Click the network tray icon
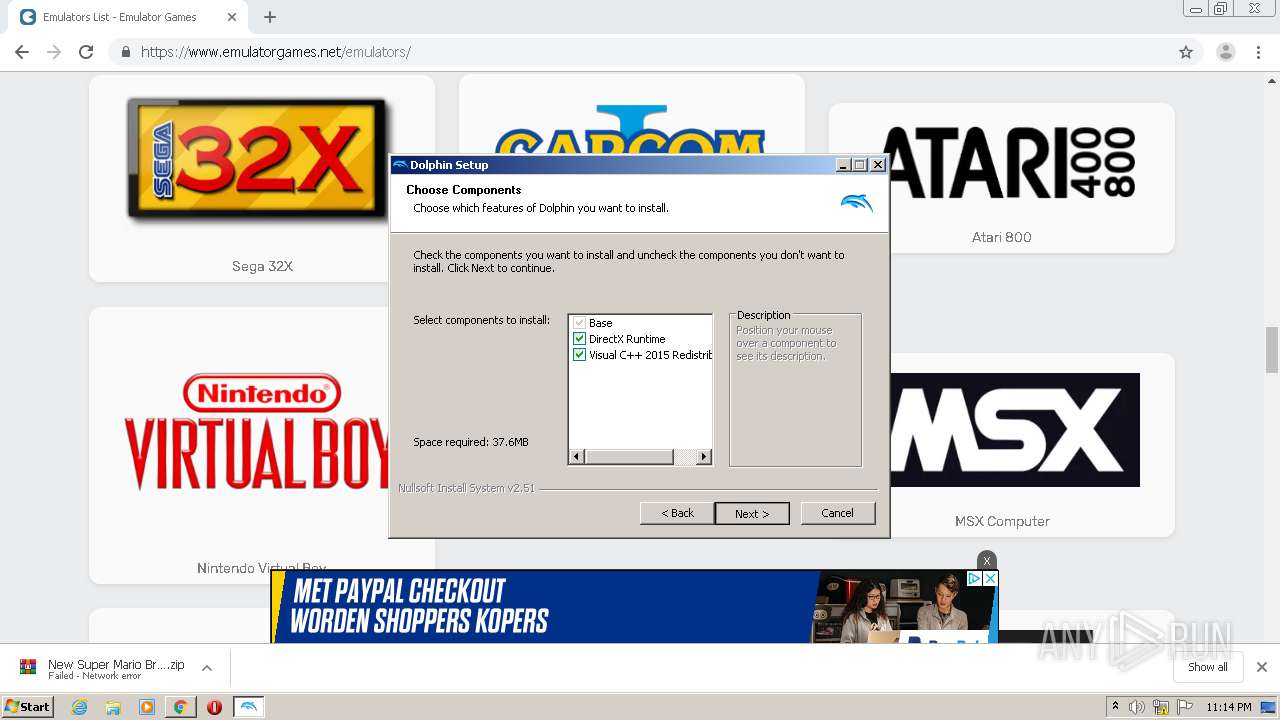 [x=1161, y=707]
